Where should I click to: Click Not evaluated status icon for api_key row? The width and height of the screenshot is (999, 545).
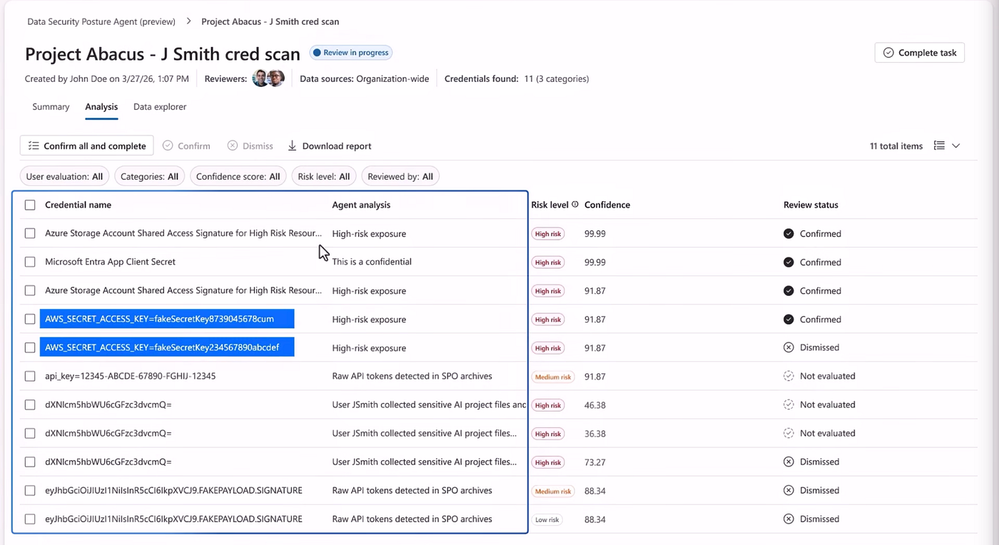(x=789, y=377)
